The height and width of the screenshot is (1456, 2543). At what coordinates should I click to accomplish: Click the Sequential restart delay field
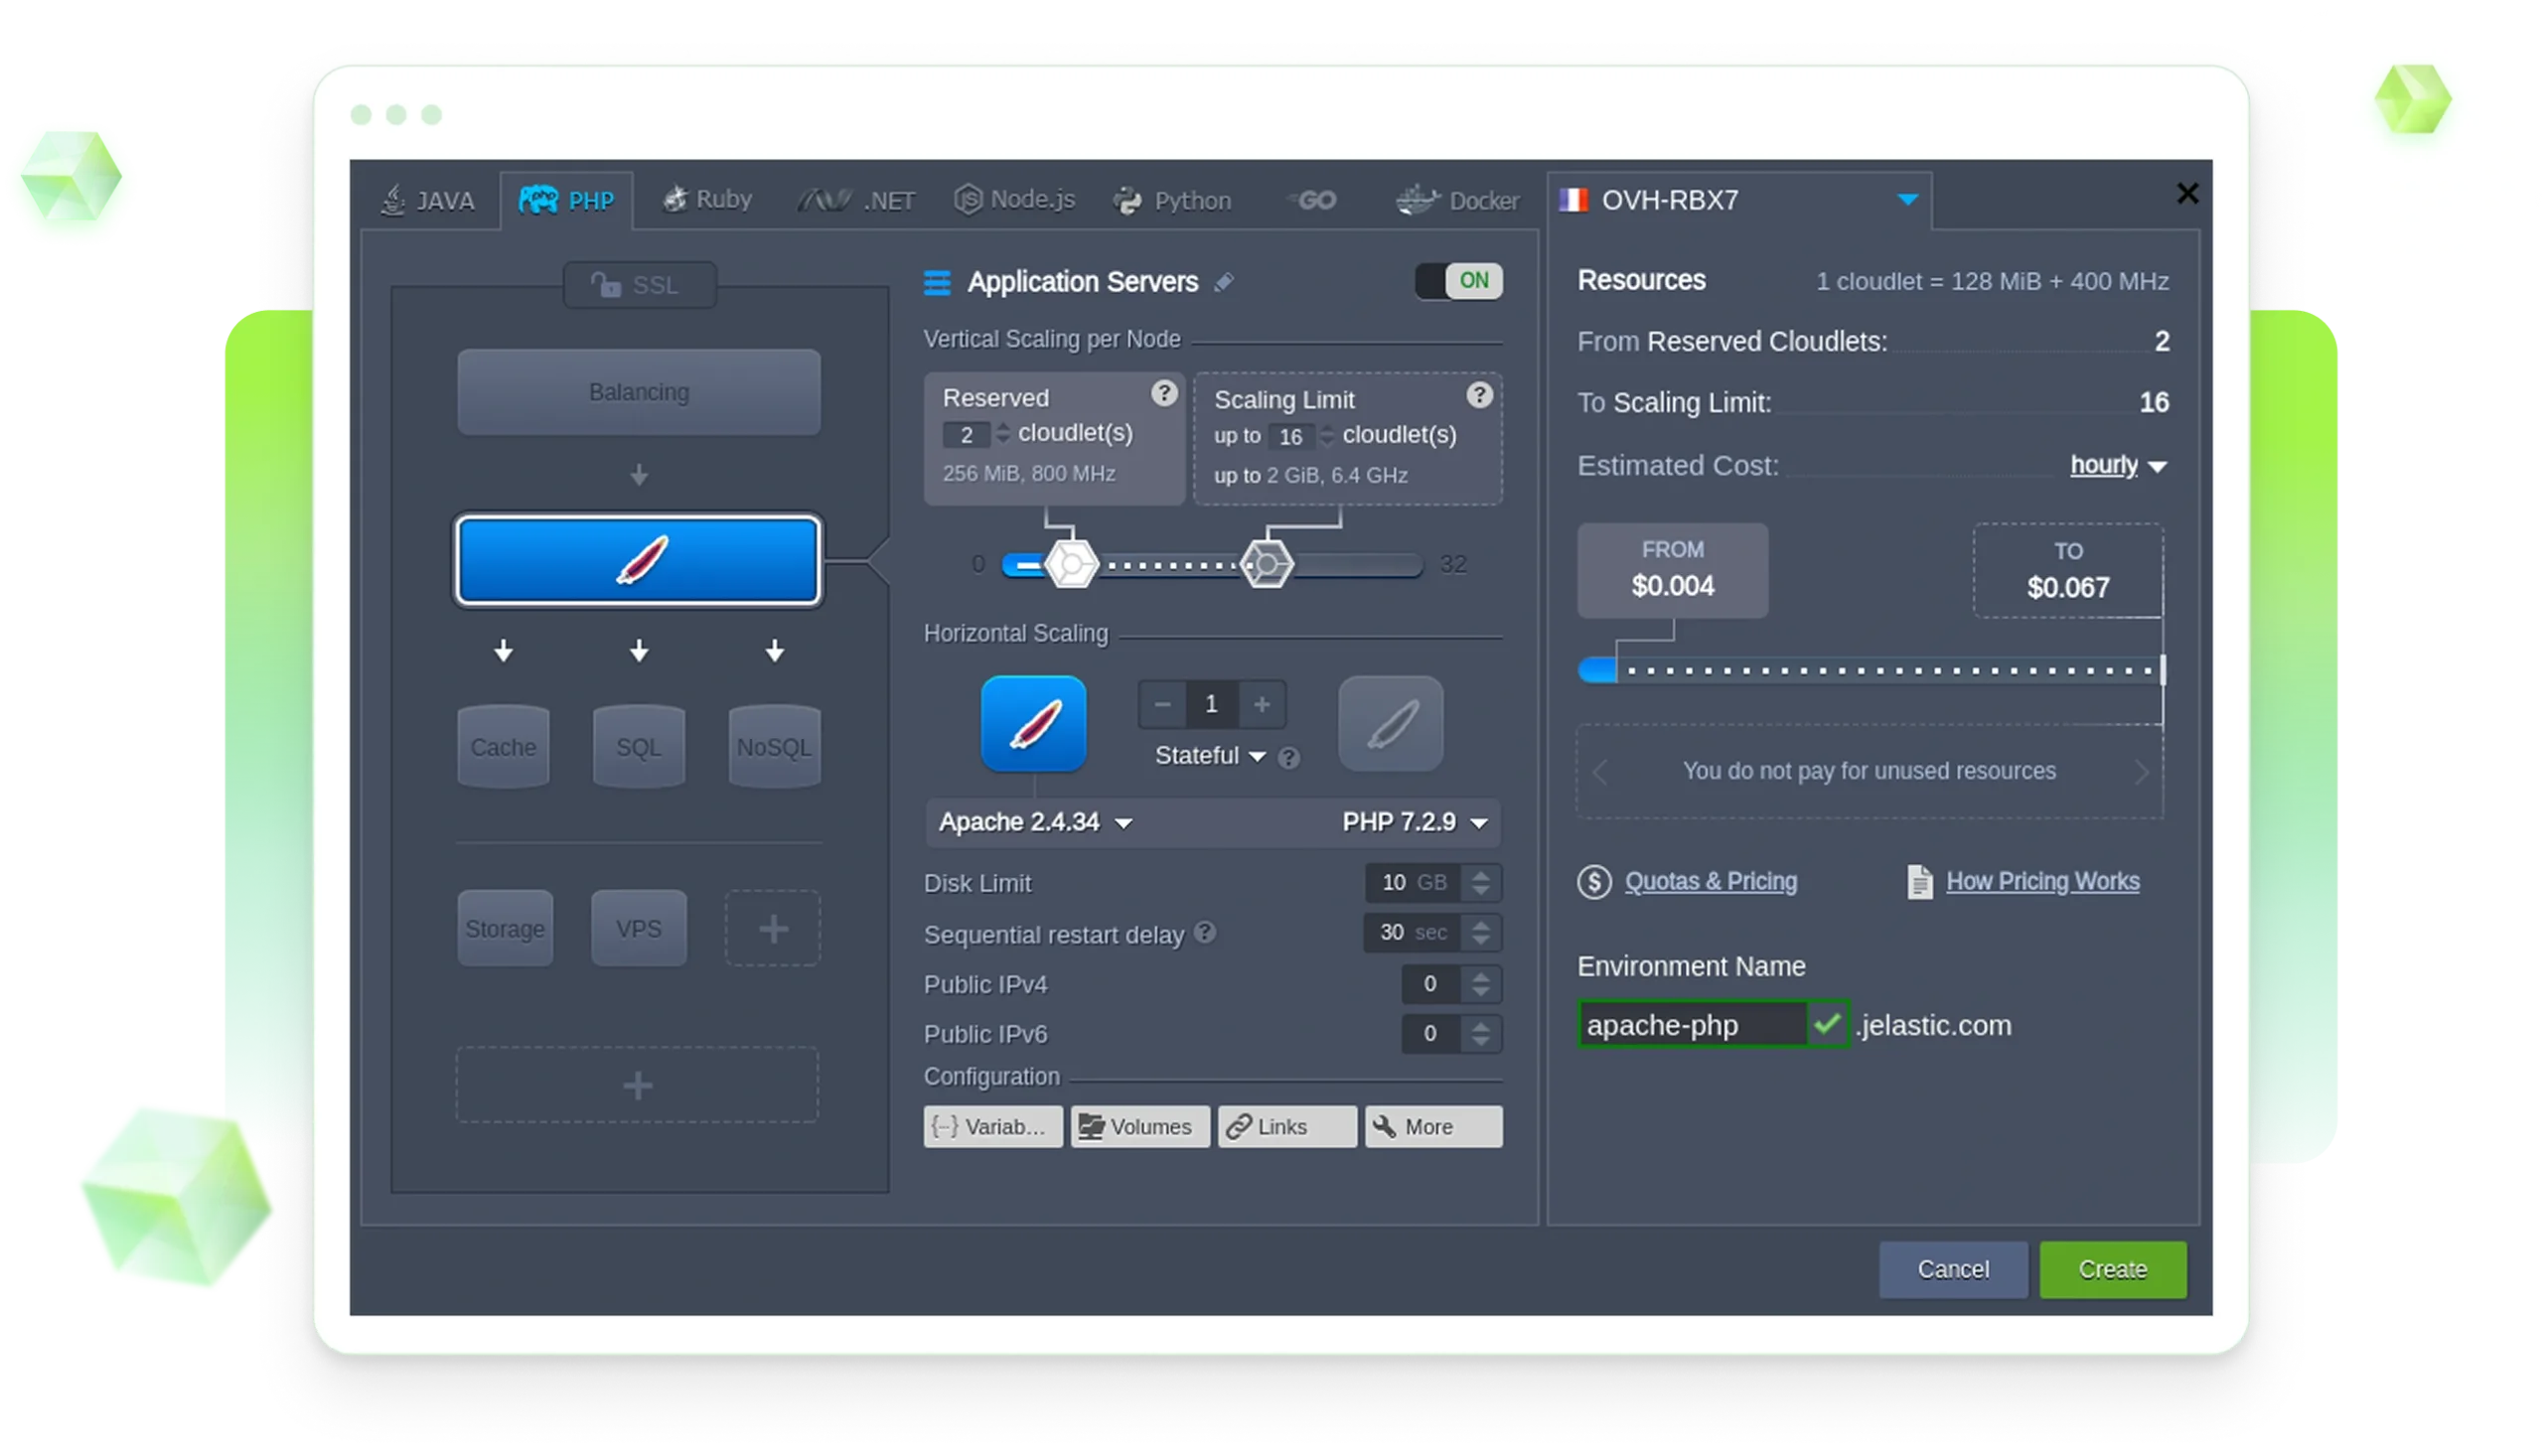tap(1412, 933)
